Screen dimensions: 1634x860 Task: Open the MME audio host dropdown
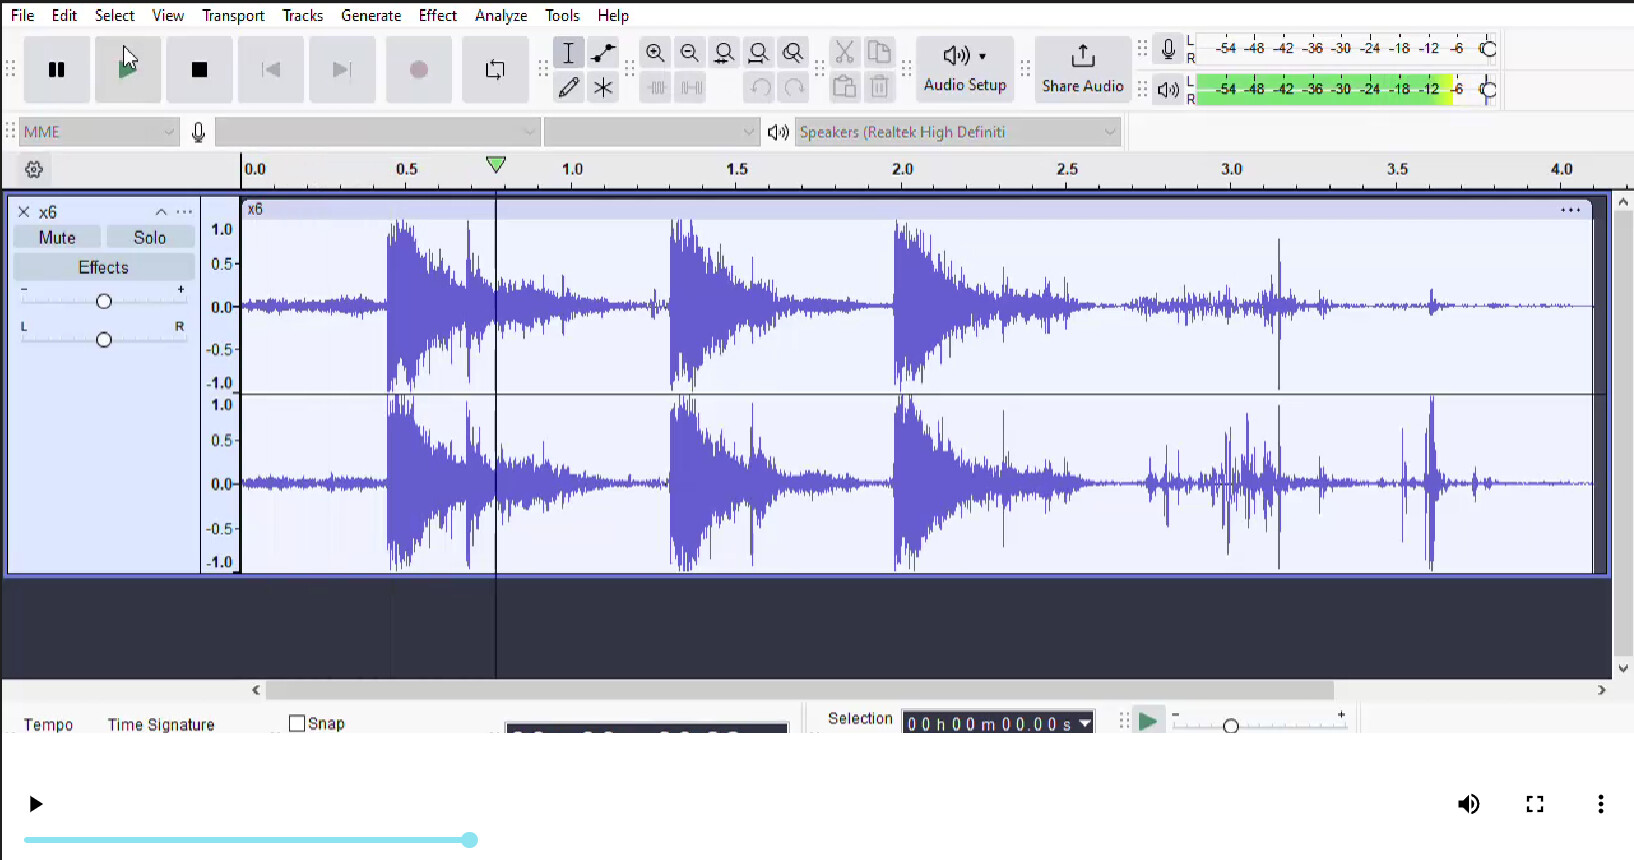coord(98,132)
